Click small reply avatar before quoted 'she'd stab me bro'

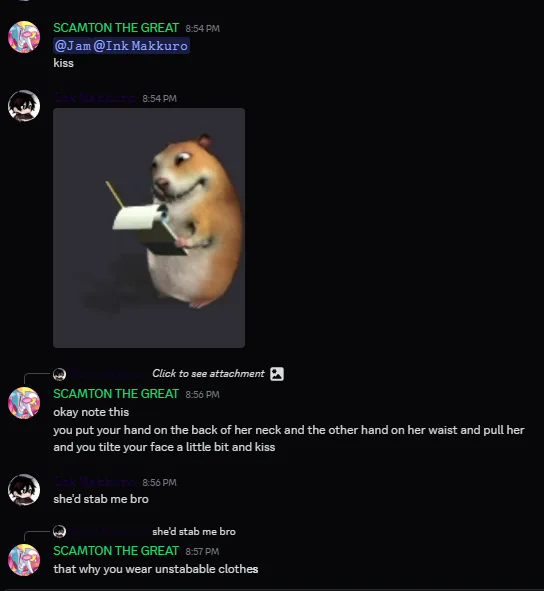(x=60, y=531)
